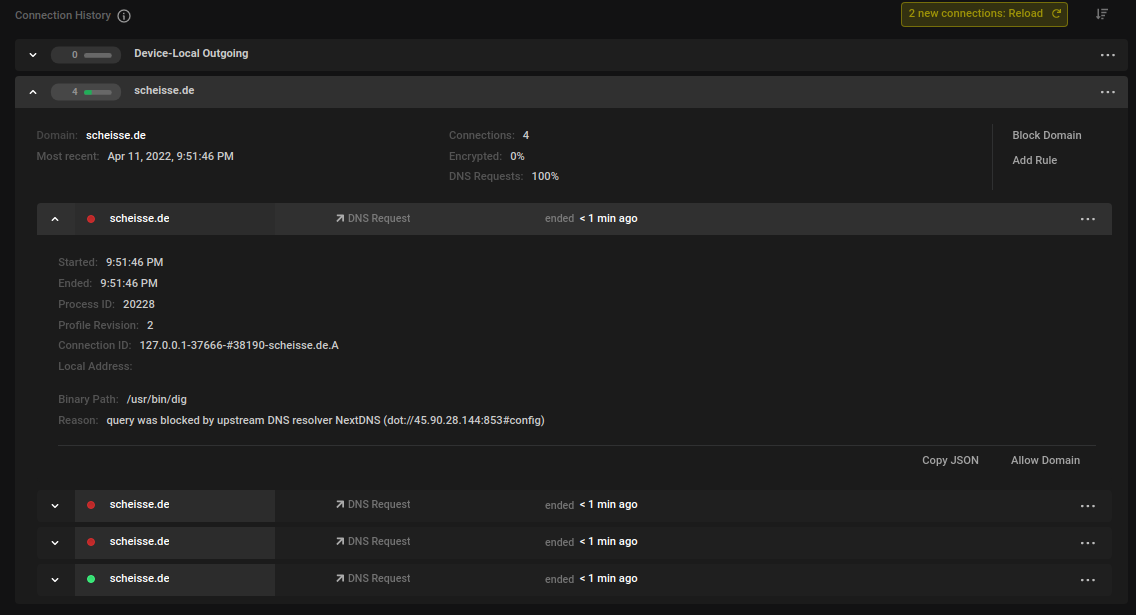Open Connection History info icon
This screenshot has height=615, width=1136.
coord(124,16)
